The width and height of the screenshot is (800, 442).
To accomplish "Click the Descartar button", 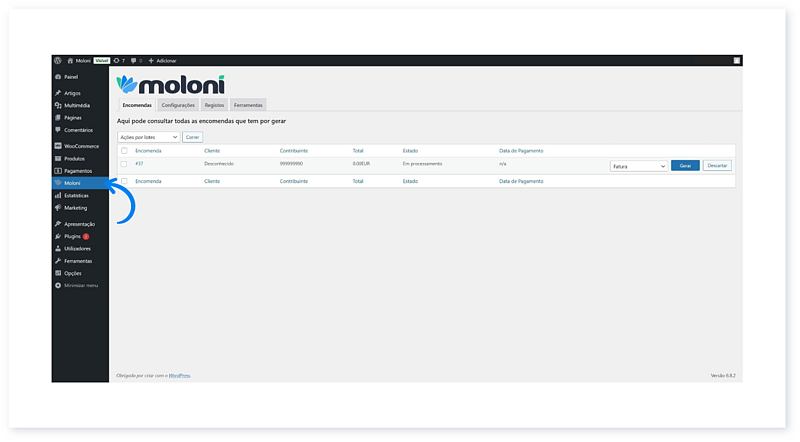I will point(717,166).
